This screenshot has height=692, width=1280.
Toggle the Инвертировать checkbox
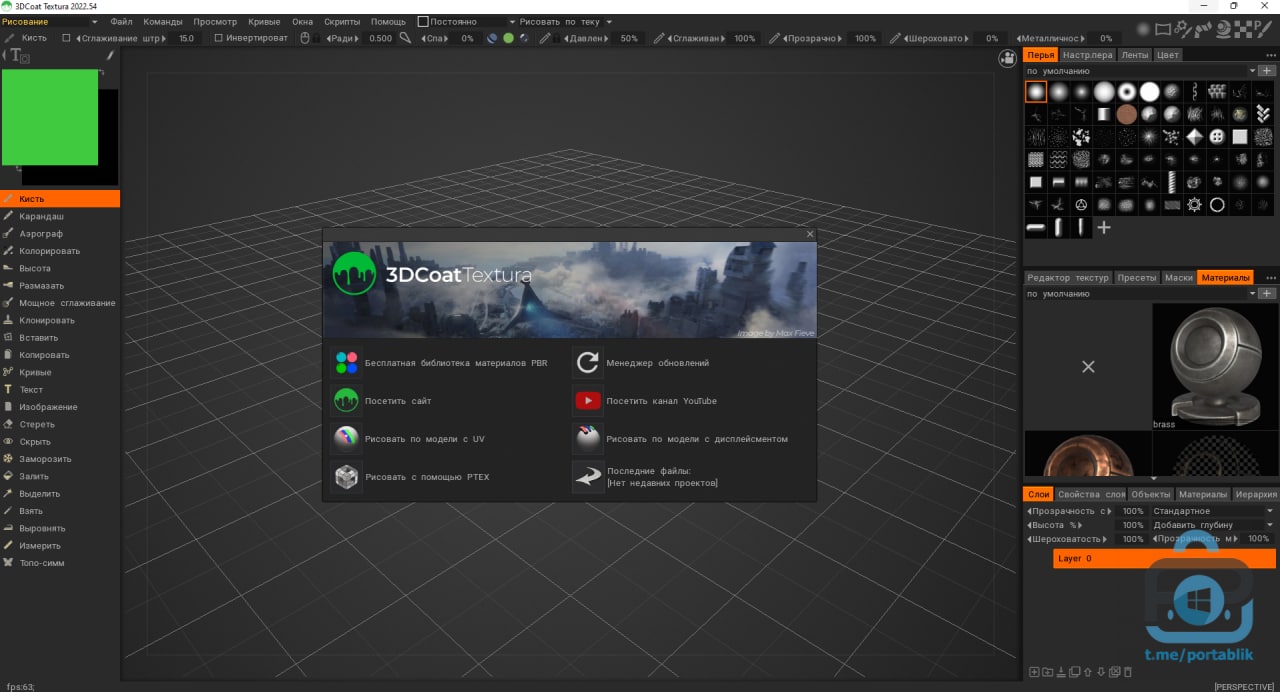click(x=219, y=38)
